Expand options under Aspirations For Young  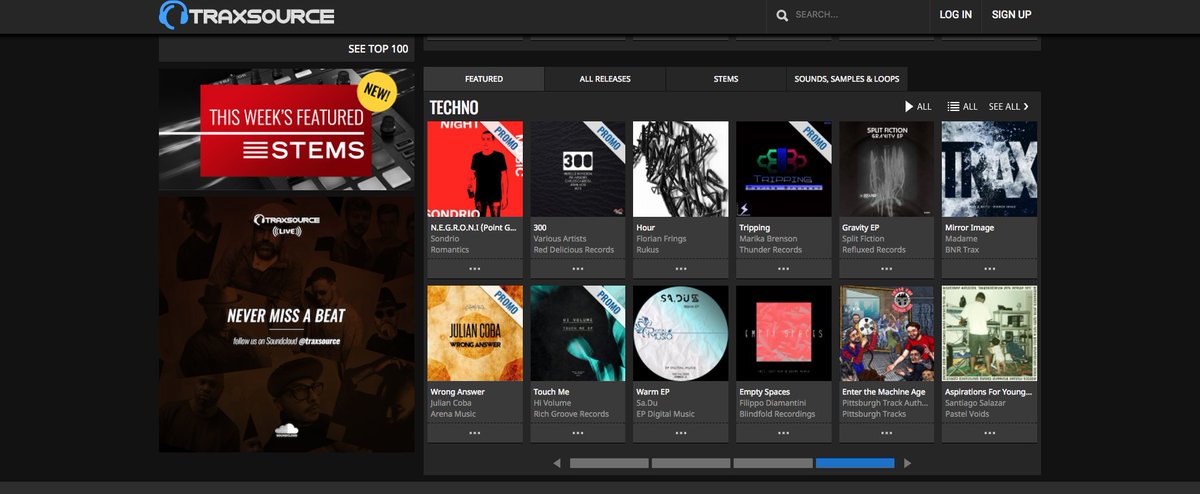click(990, 433)
